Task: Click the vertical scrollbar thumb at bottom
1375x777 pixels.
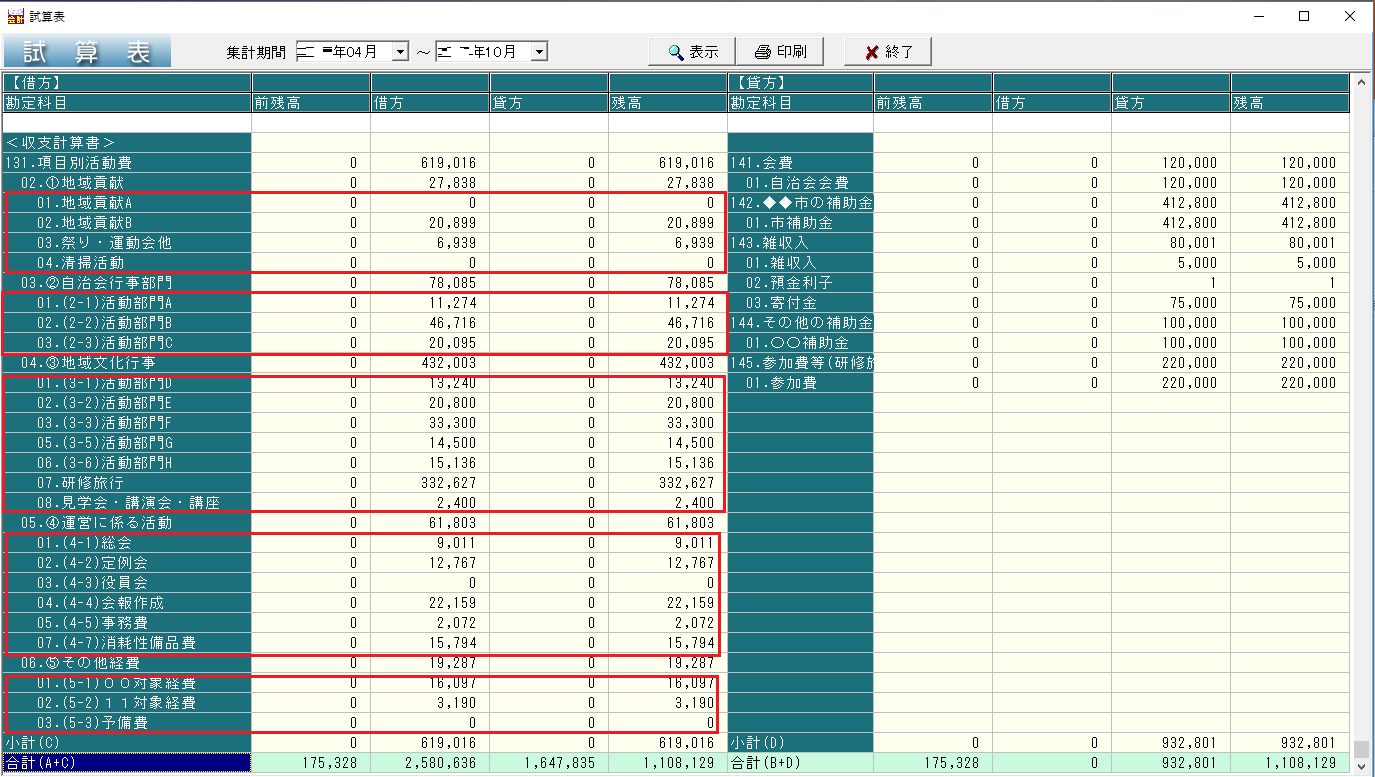Action: [x=1362, y=750]
